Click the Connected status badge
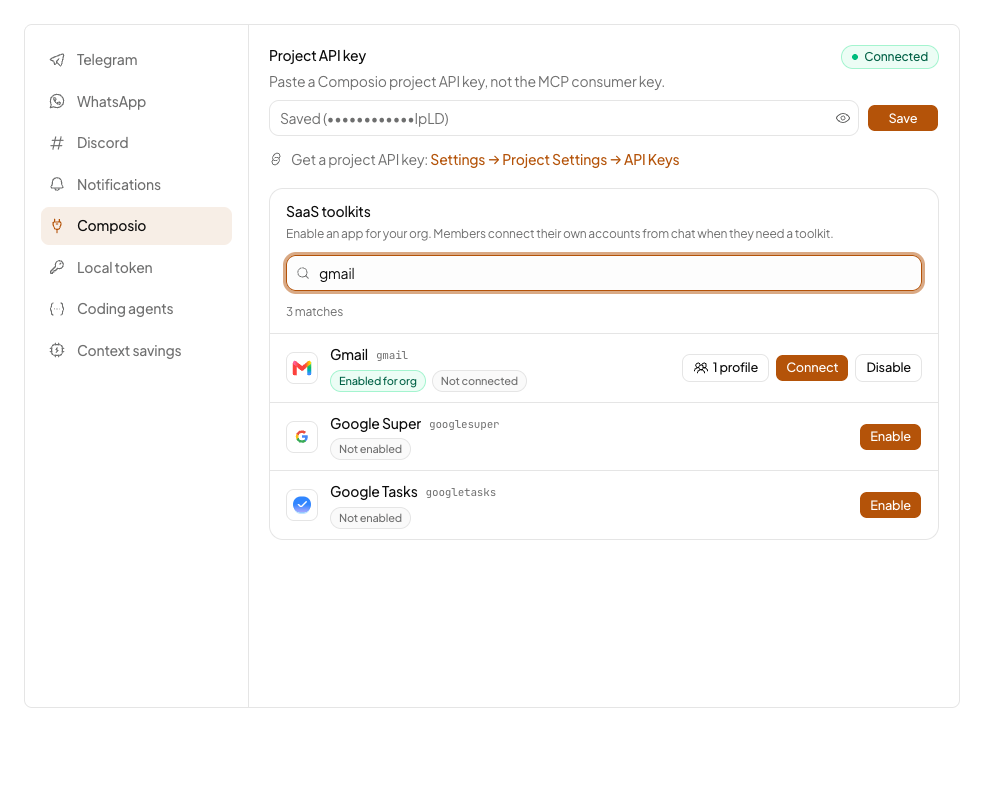 click(x=889, y=57)
